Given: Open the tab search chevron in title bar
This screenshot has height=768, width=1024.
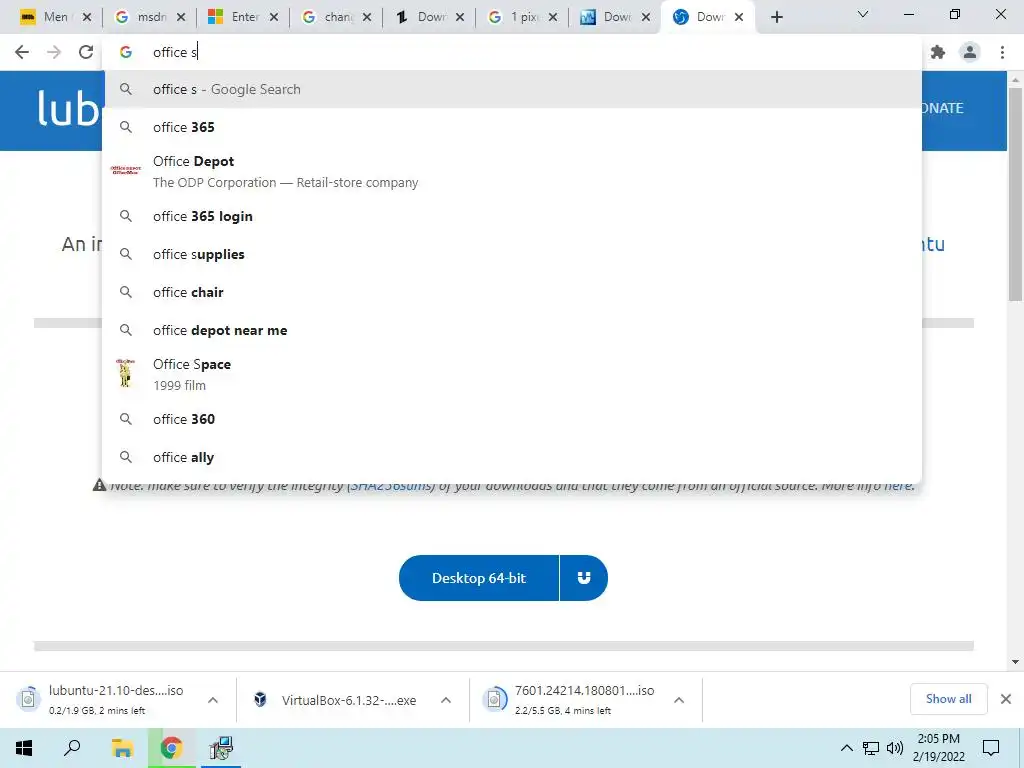Looking at the screenshot, I should point(863,14).
